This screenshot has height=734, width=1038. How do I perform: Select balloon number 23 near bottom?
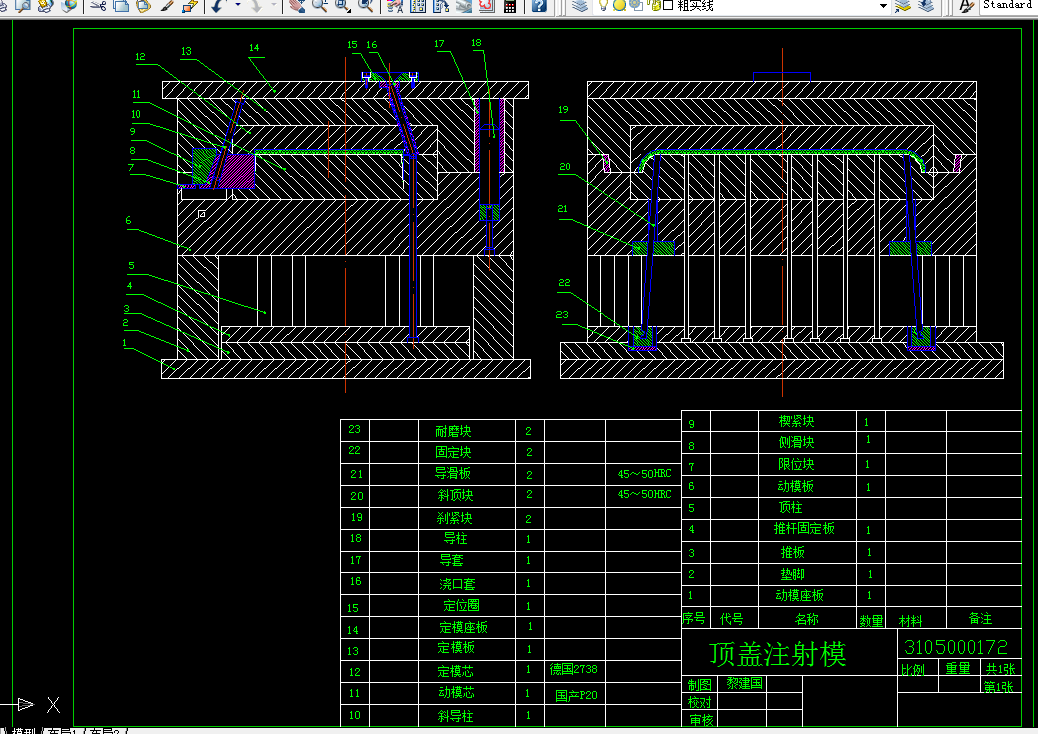pyautogui.click(x=562, y=315)
